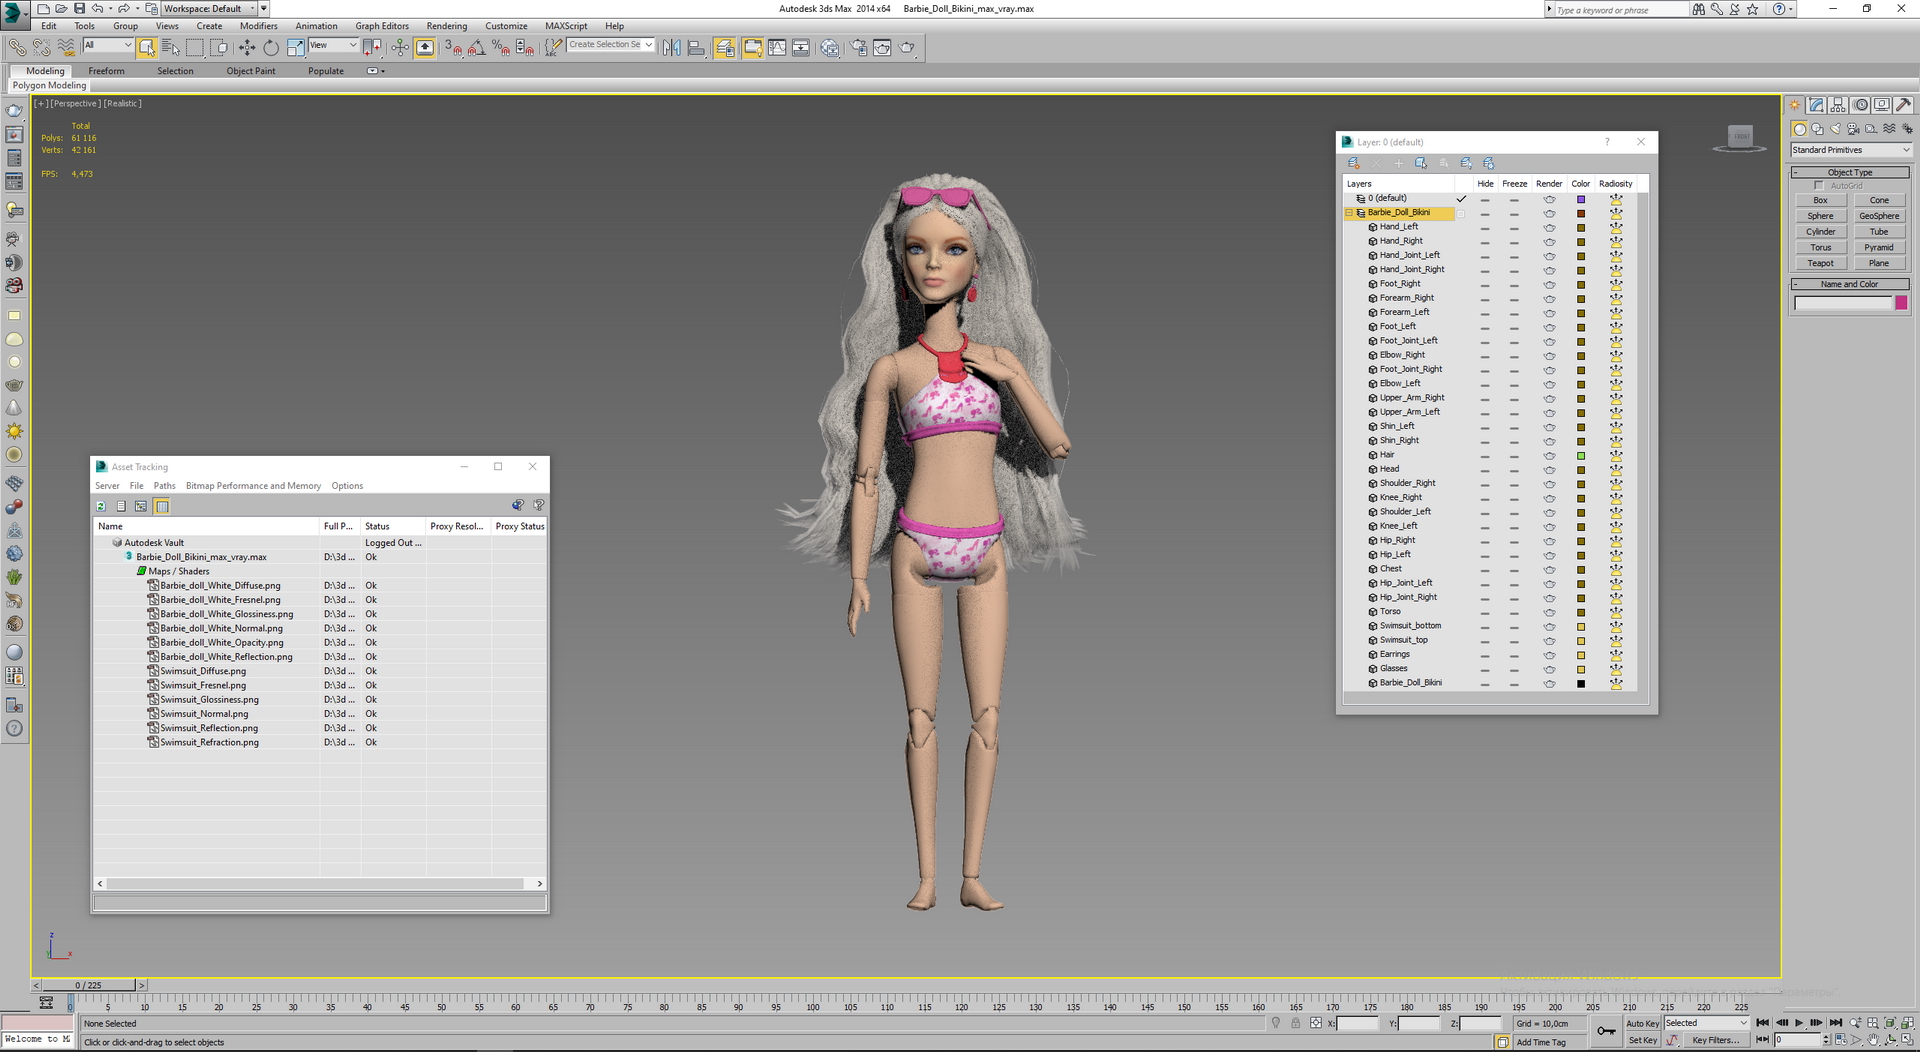Screen dimensions: 1920x1052
Task: Toggle Freeze for Hair layer row
Action: click(x=1514, y=456)
